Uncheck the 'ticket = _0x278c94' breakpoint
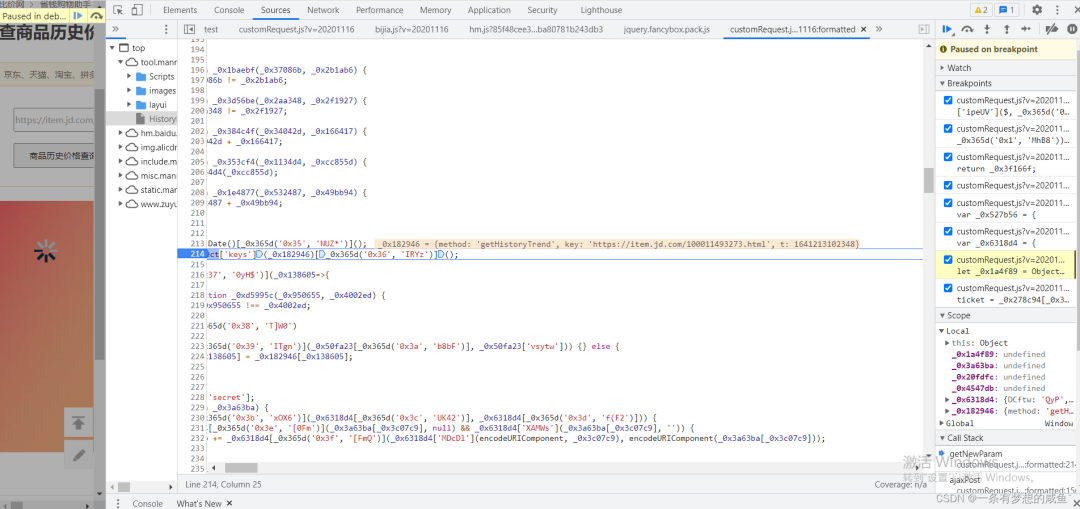Viewport: 1080px width, 509px height. coord(948,288)
